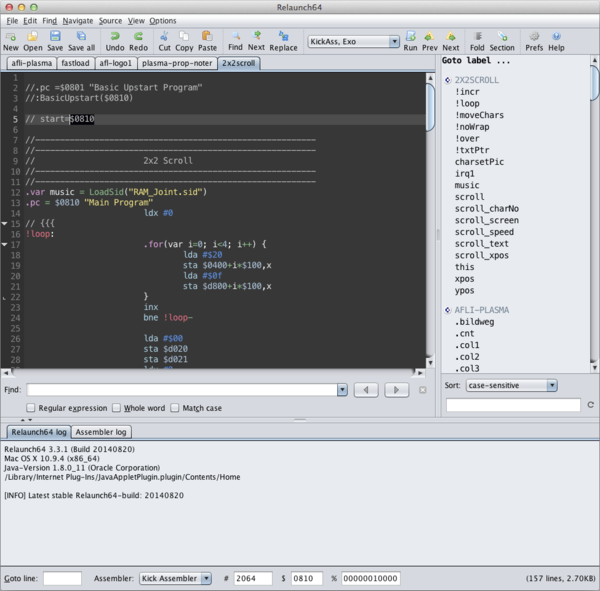The width and height of the screenshot is (600, 591).
Task: Switch to the plasma-prop-noter tab
Action: (179, 62)
